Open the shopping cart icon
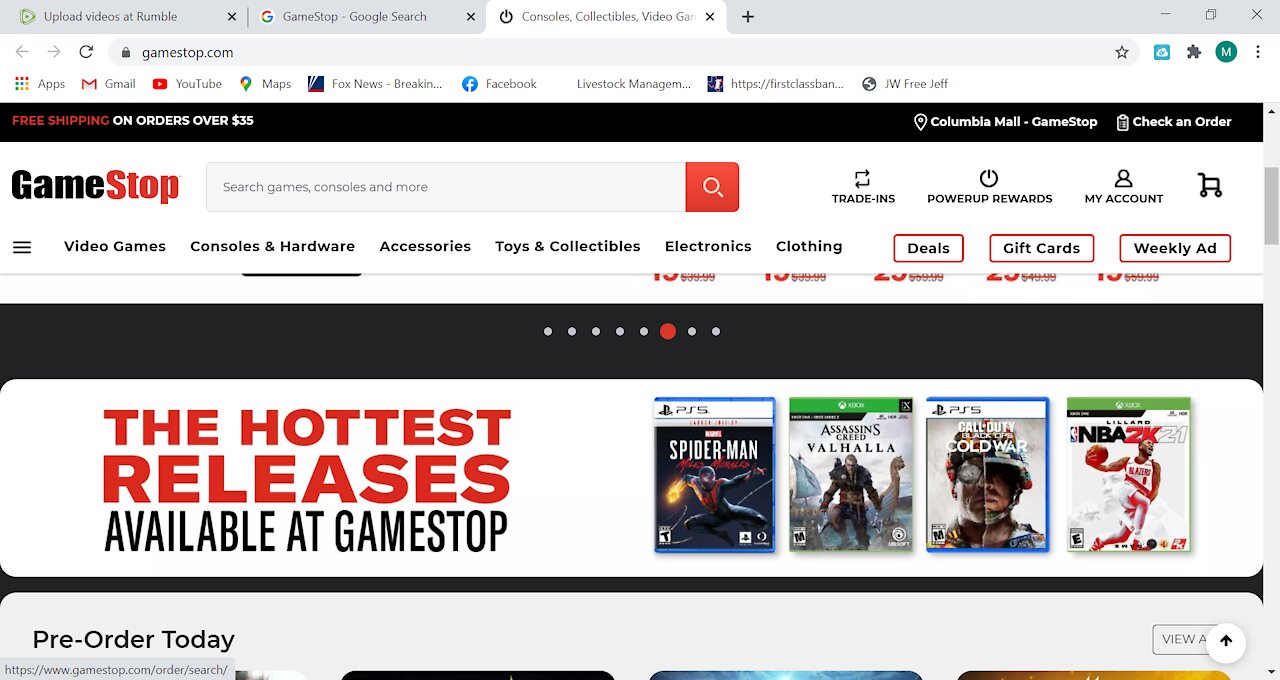This screenshot has height=680, width=1280. (x=1210, y=185)
